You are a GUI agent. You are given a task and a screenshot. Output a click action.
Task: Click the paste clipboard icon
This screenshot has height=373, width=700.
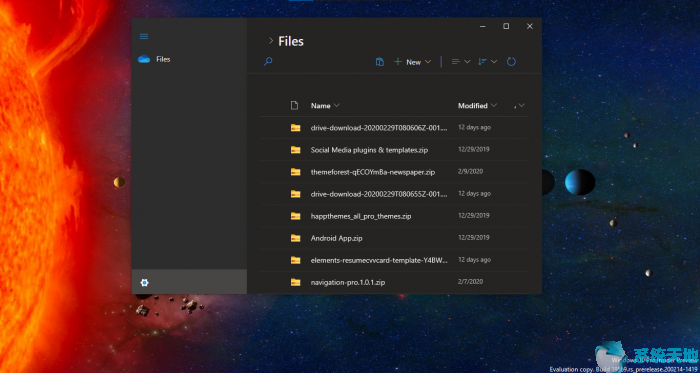coord(380,62)
